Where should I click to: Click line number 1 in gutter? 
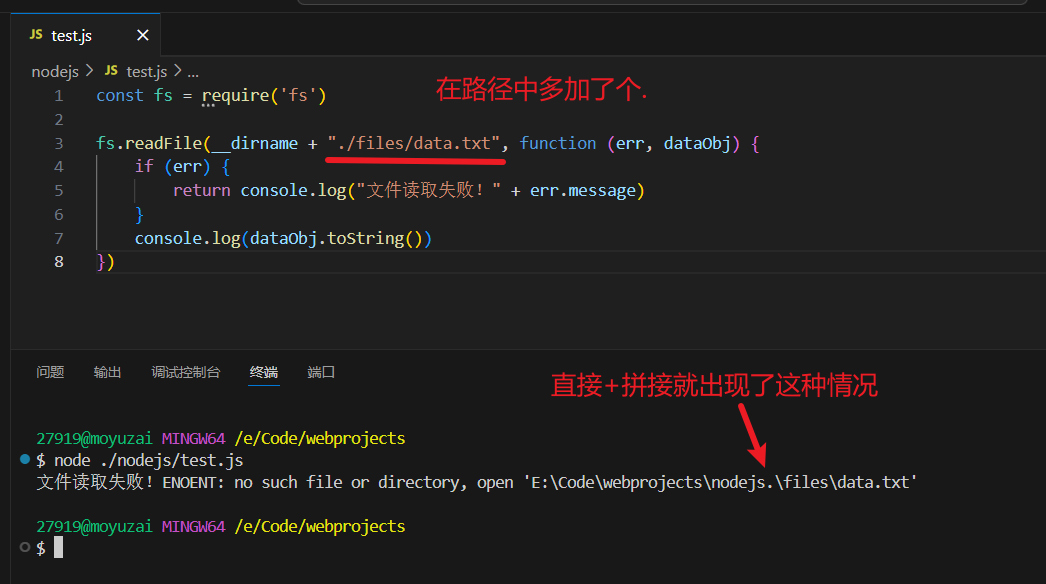tap(59, 96)
